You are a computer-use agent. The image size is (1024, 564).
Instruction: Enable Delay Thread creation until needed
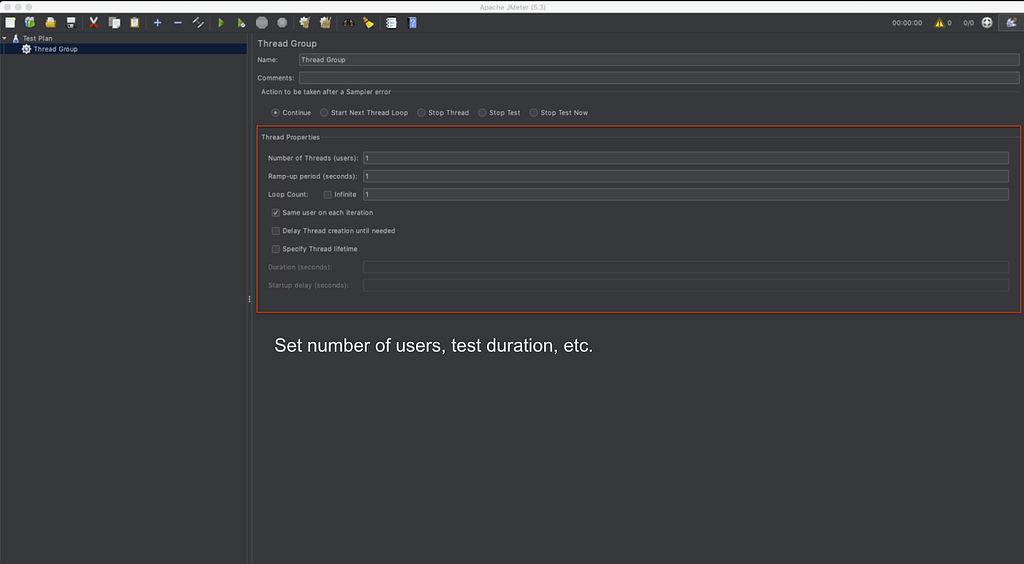tap(276, 231)
